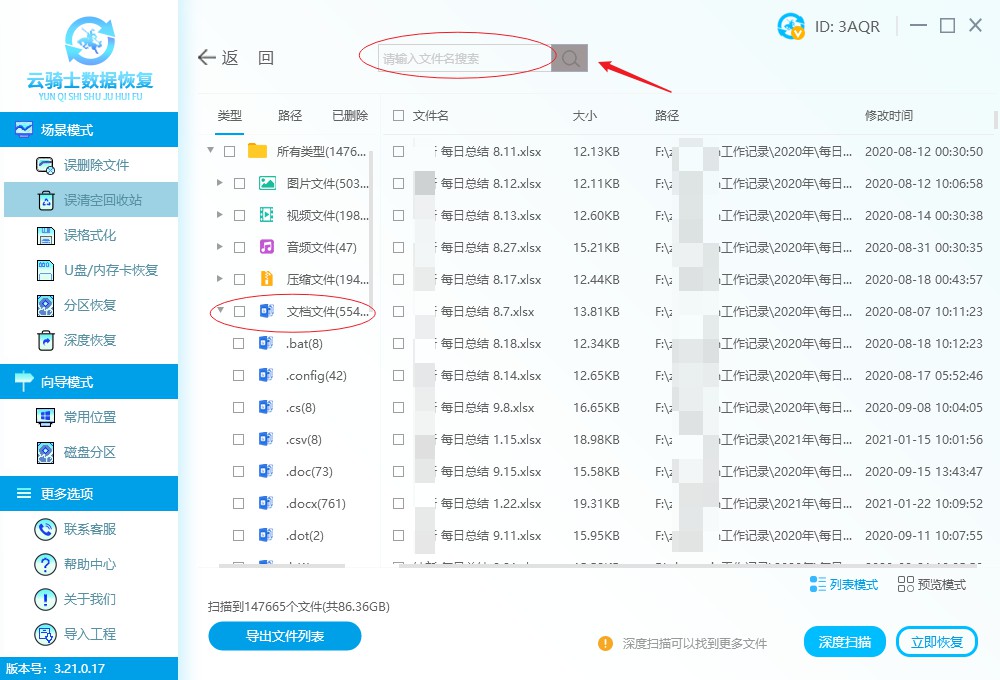Open the 场景模式 section header
The height and width of the screenshot is (680, 1000).
(x=89, y=129)
